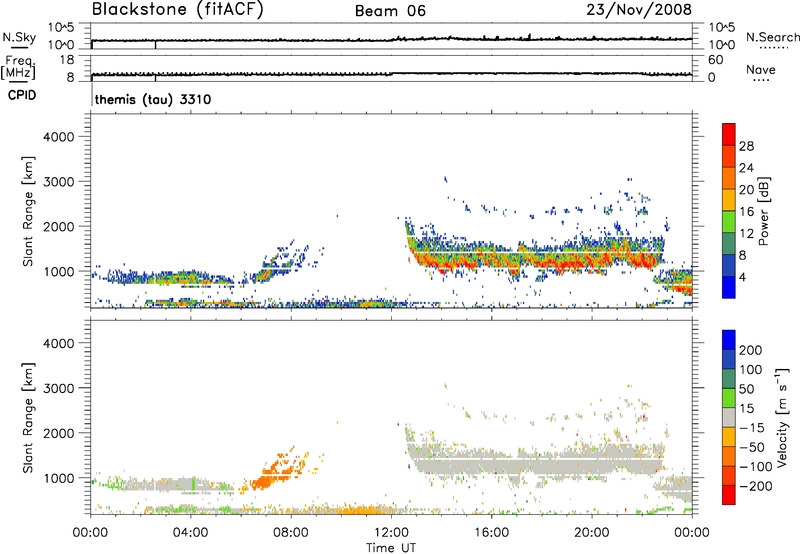Click the Velocity tick label 200
This screenshot has height=554, width=800.
click(x=751, y=350)
